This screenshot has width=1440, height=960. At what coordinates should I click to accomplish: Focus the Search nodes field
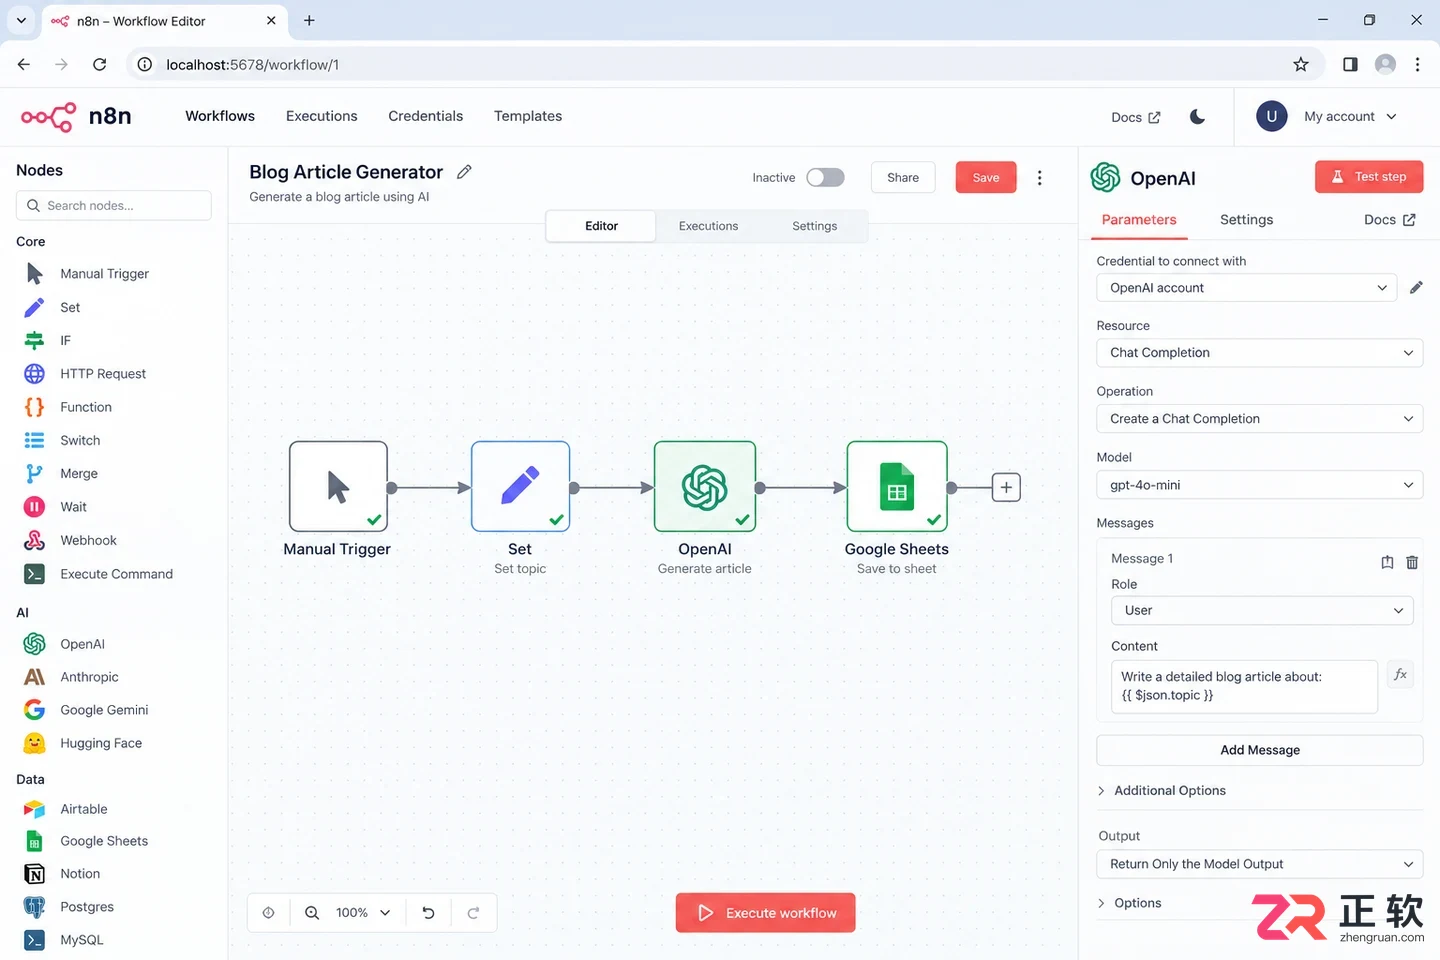114,205
